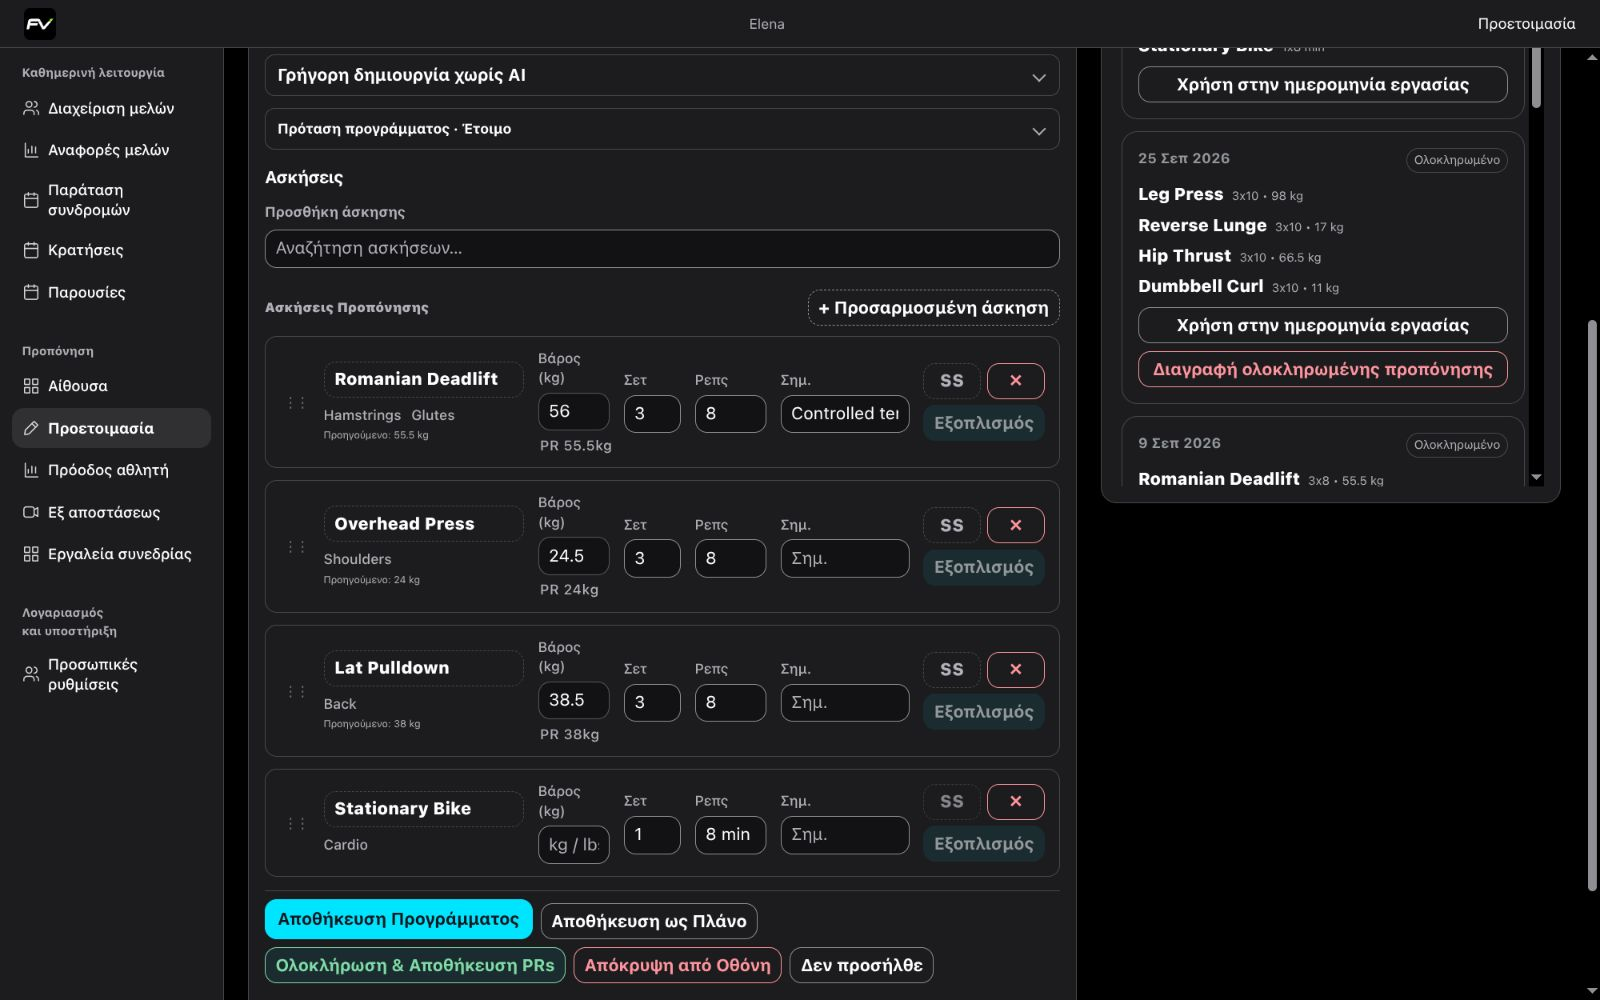Remove the Overhead Press exercise with X

[x=1015, y=525]
